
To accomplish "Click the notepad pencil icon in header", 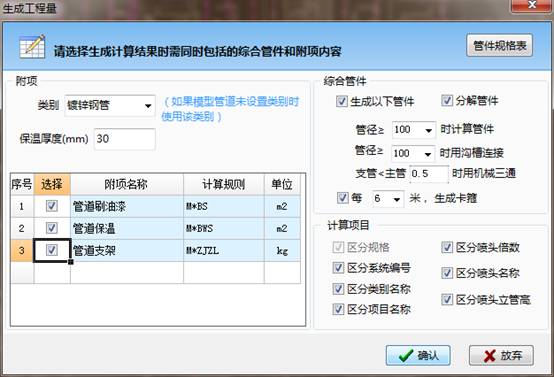I will (32, 46).
